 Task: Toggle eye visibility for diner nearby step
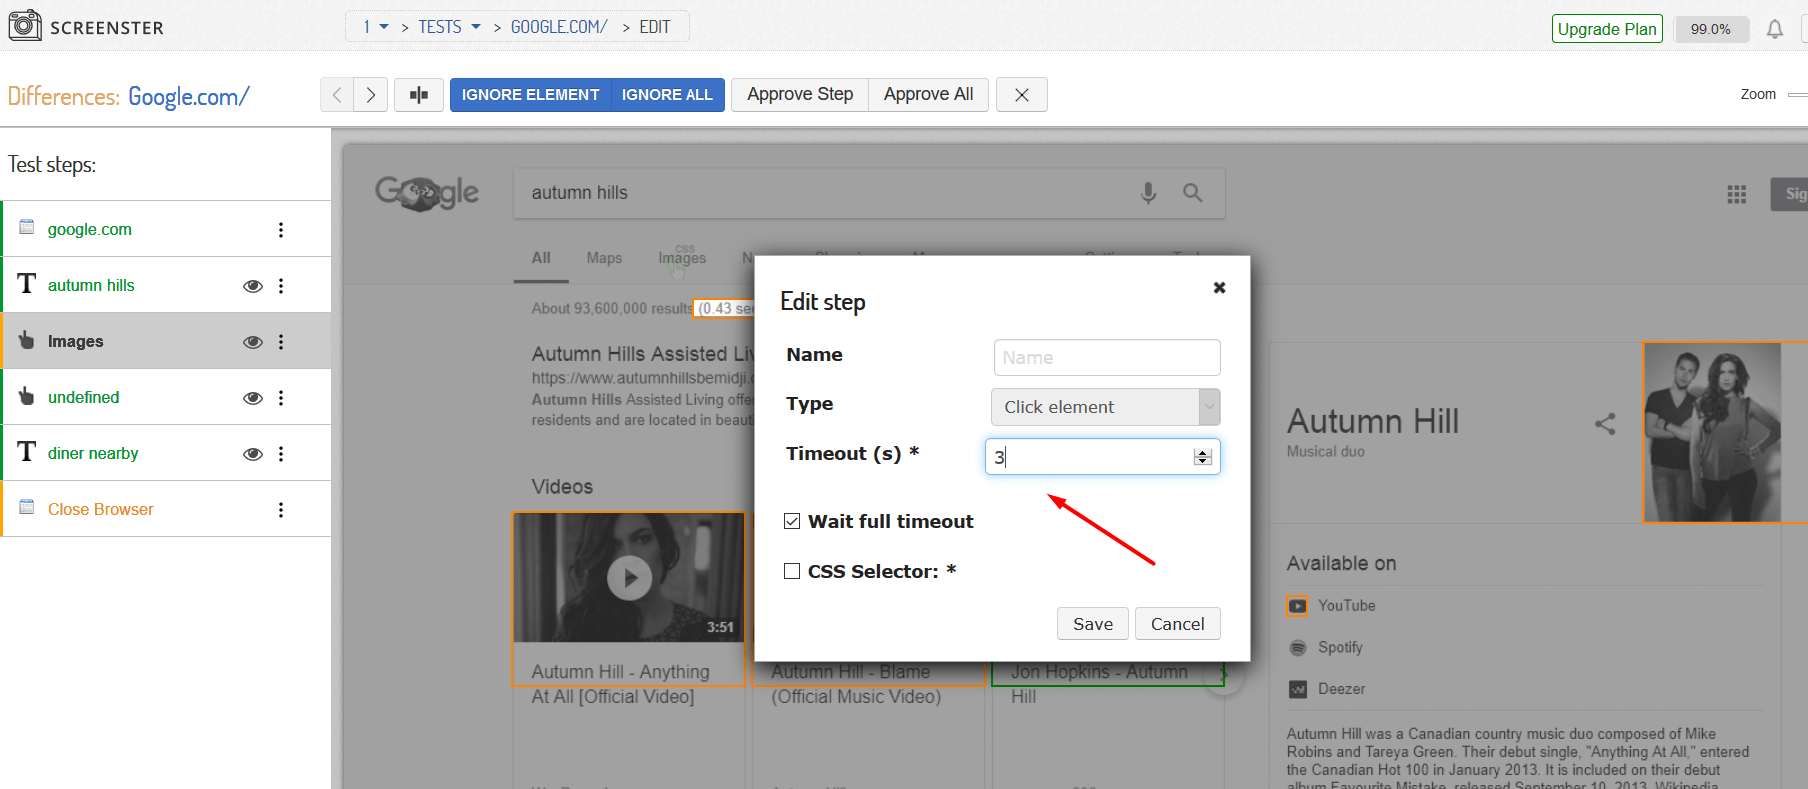pyautogui.click(x=253, y=454)
